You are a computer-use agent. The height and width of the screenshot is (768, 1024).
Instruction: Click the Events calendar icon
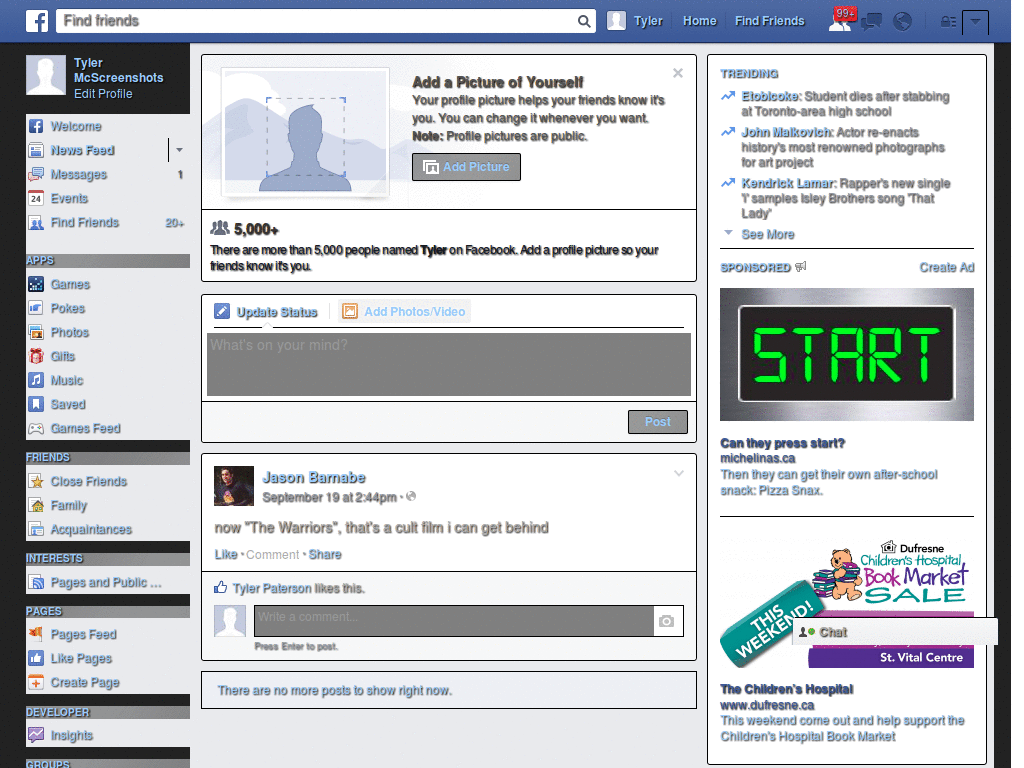[36, 199]
